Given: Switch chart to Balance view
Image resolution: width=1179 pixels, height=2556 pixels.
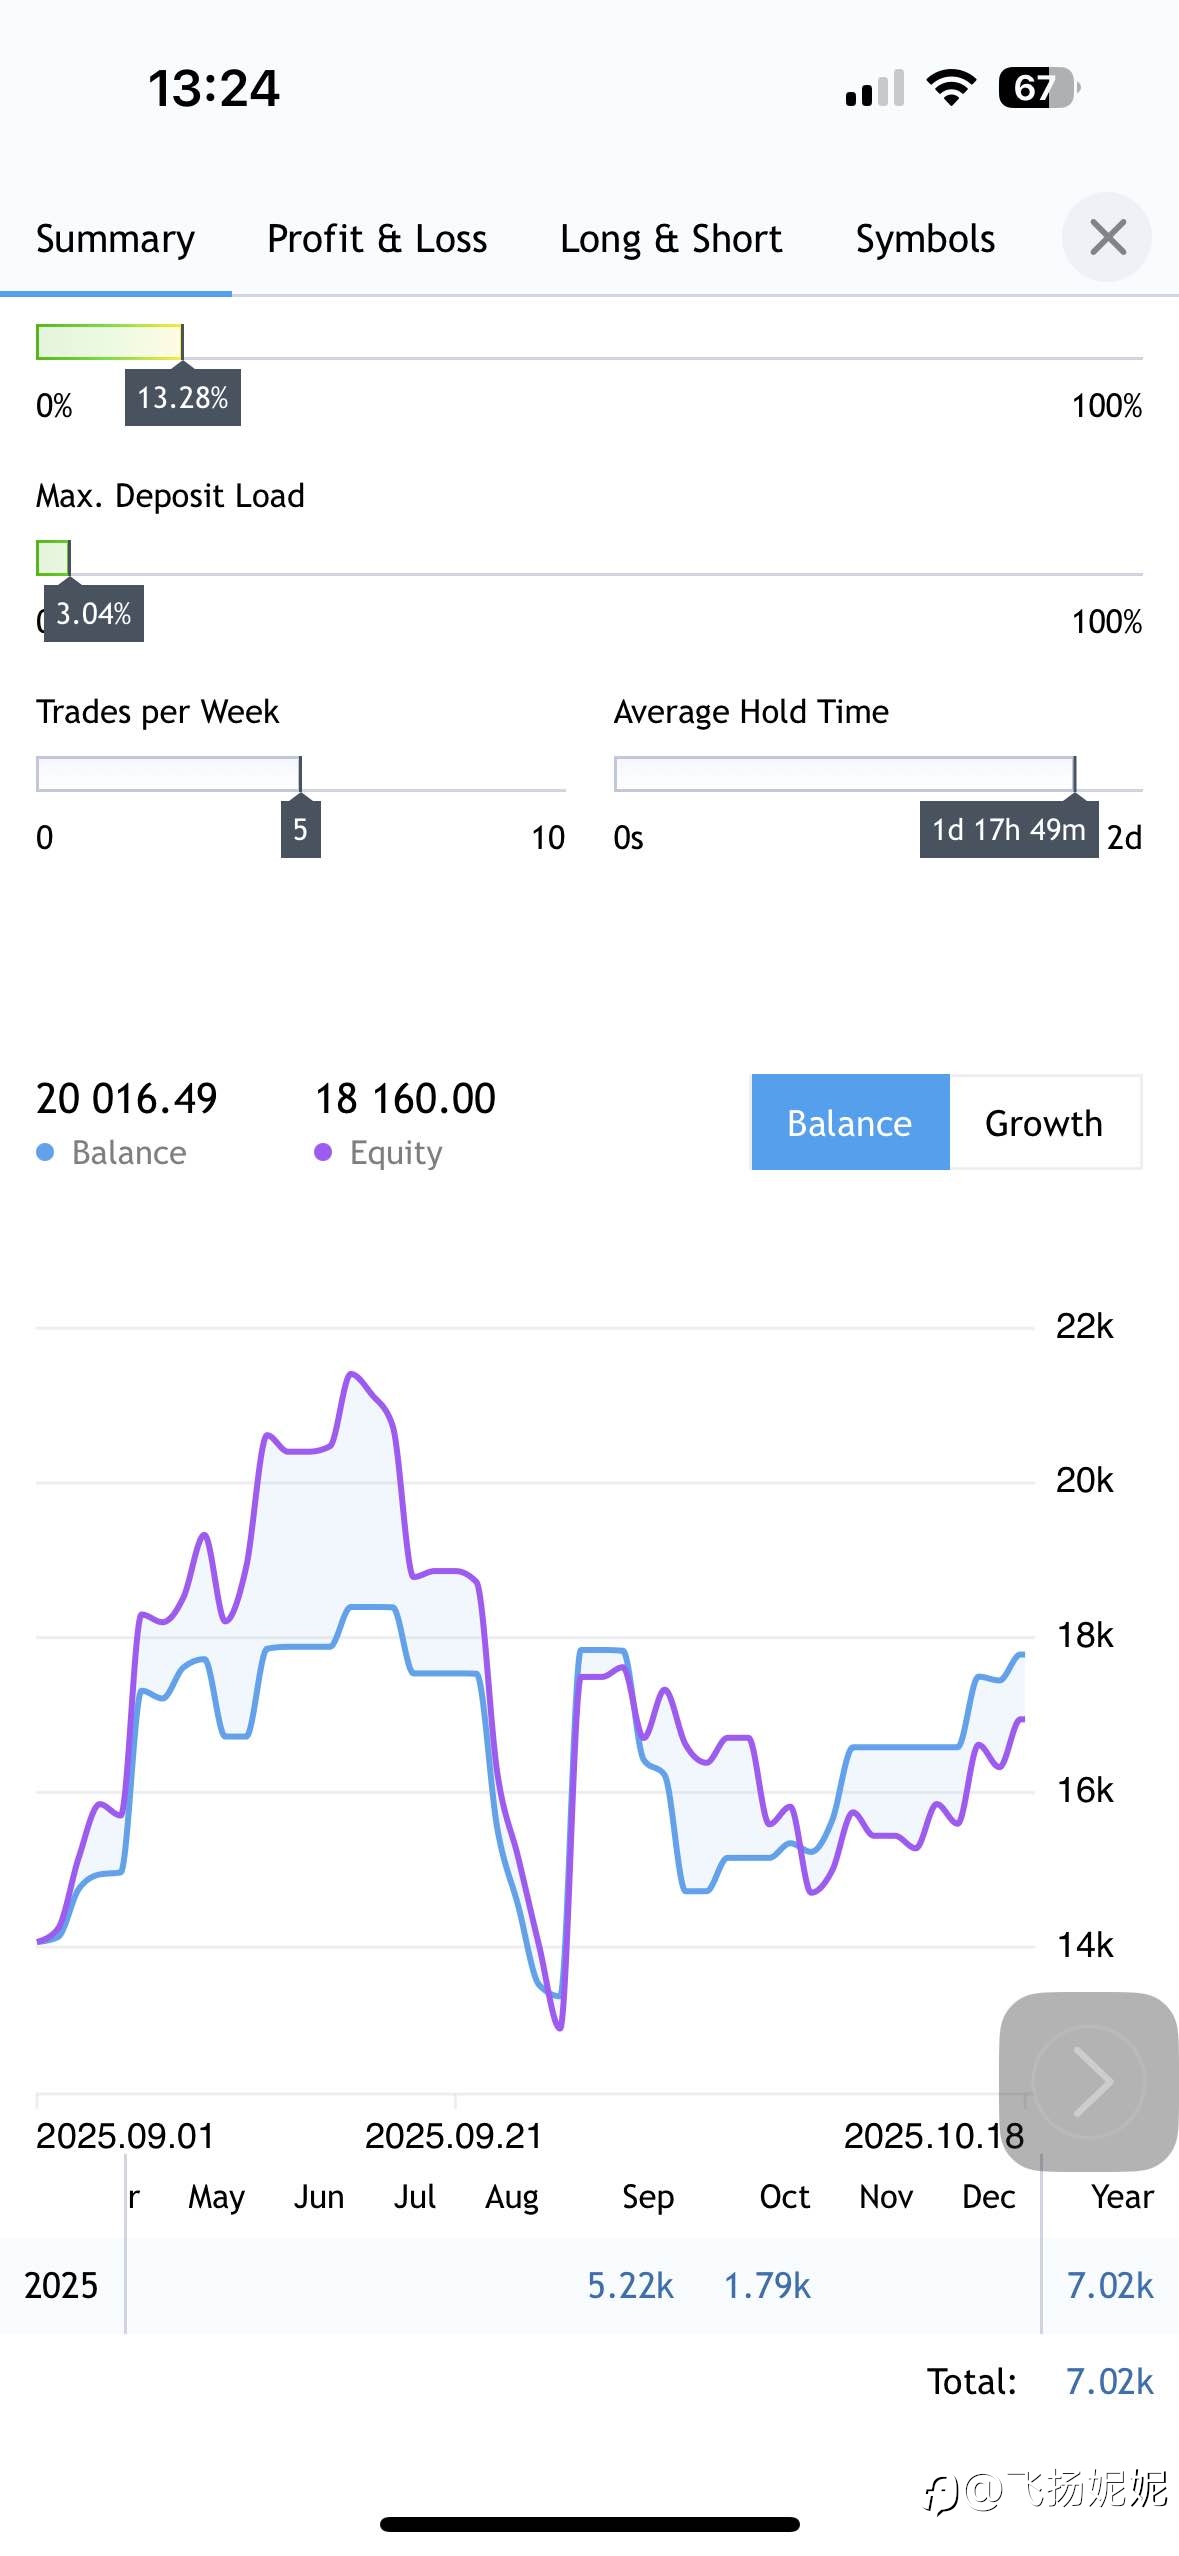Looking at the screenshot, I should [x=850, y=1123].
